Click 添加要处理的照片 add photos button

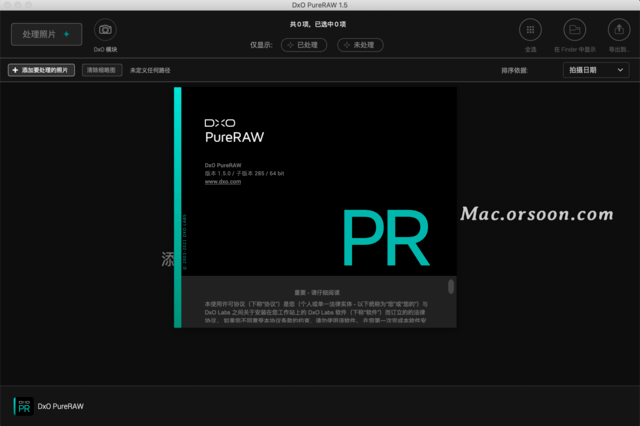point(41,70)
